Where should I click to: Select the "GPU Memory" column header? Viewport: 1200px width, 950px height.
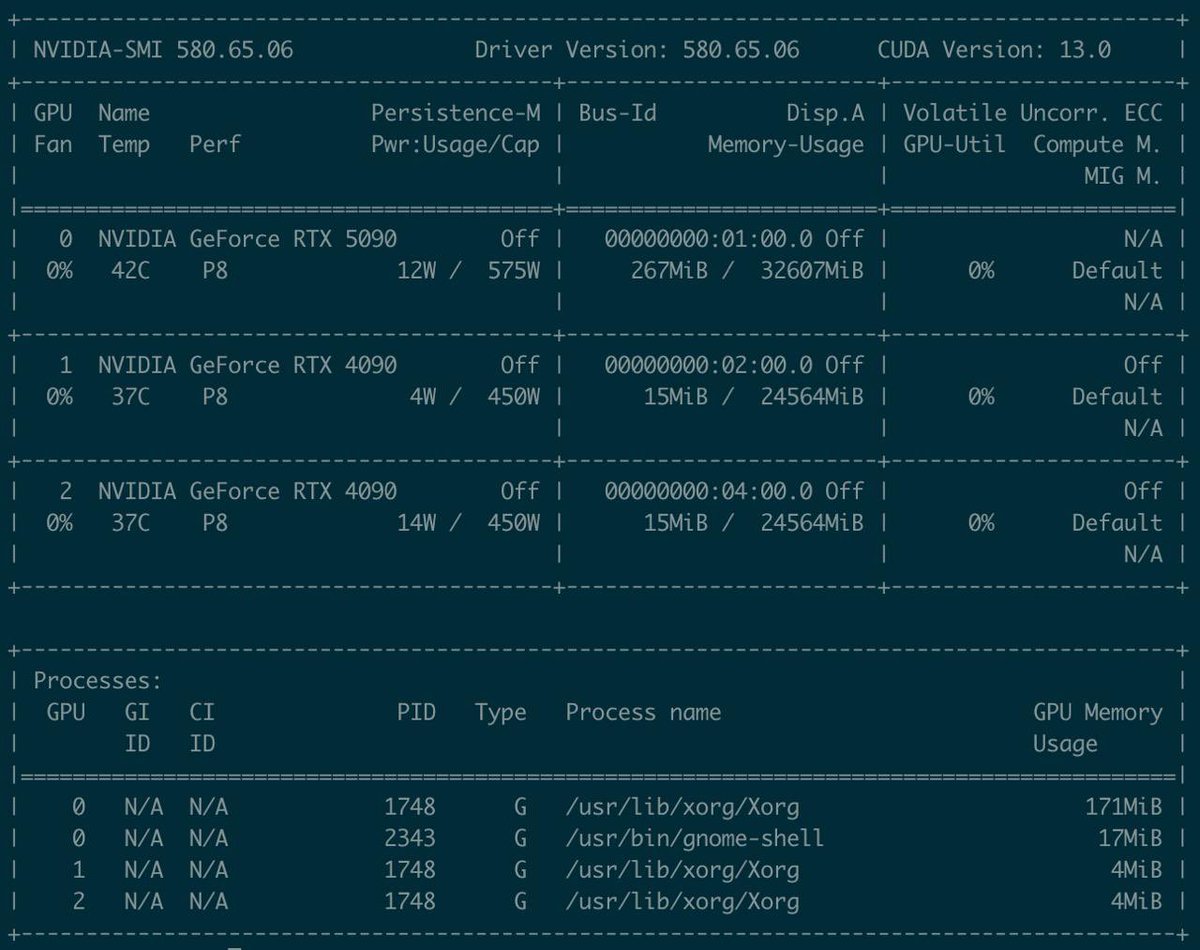click(1098, 713)
